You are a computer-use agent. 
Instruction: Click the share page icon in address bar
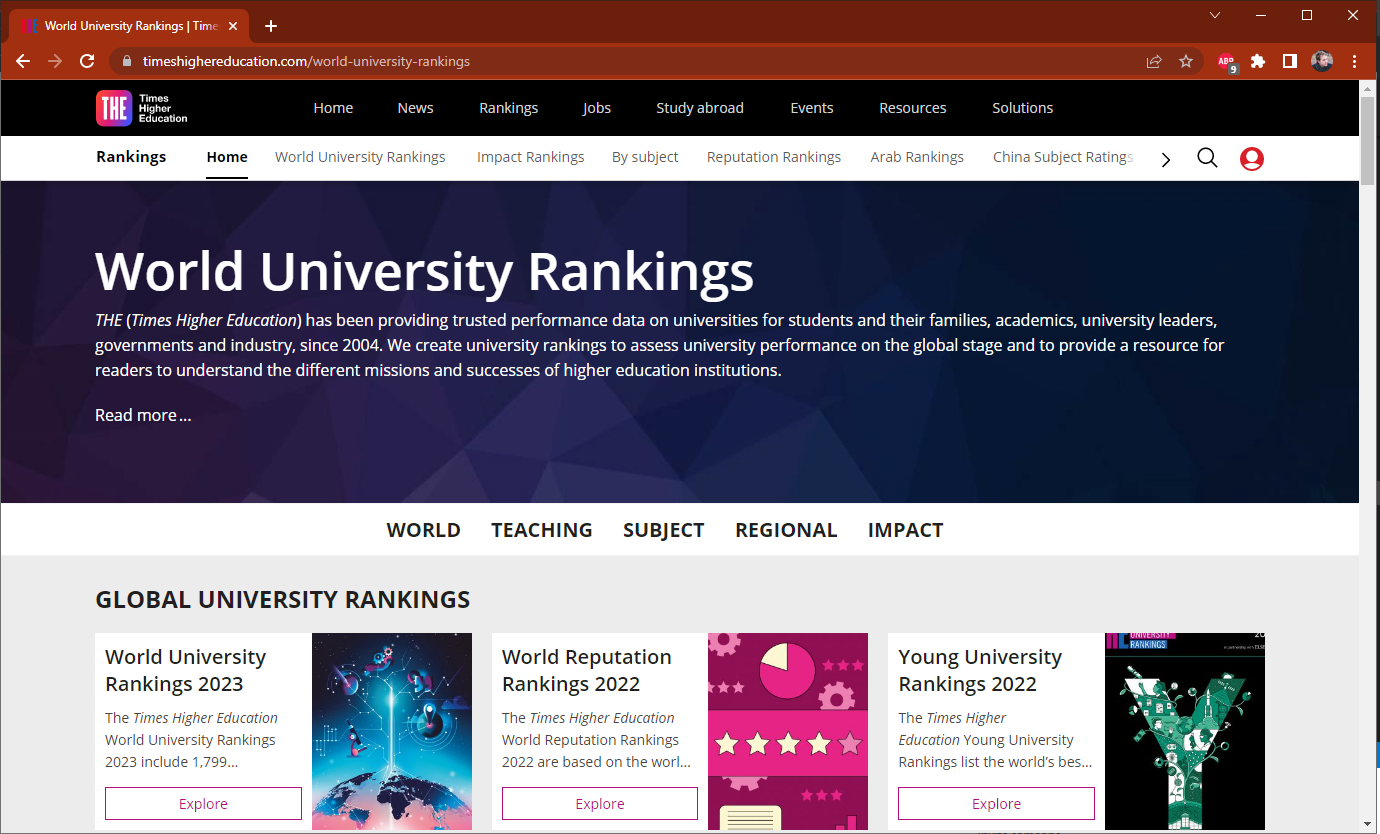(x=1154, y=61)
